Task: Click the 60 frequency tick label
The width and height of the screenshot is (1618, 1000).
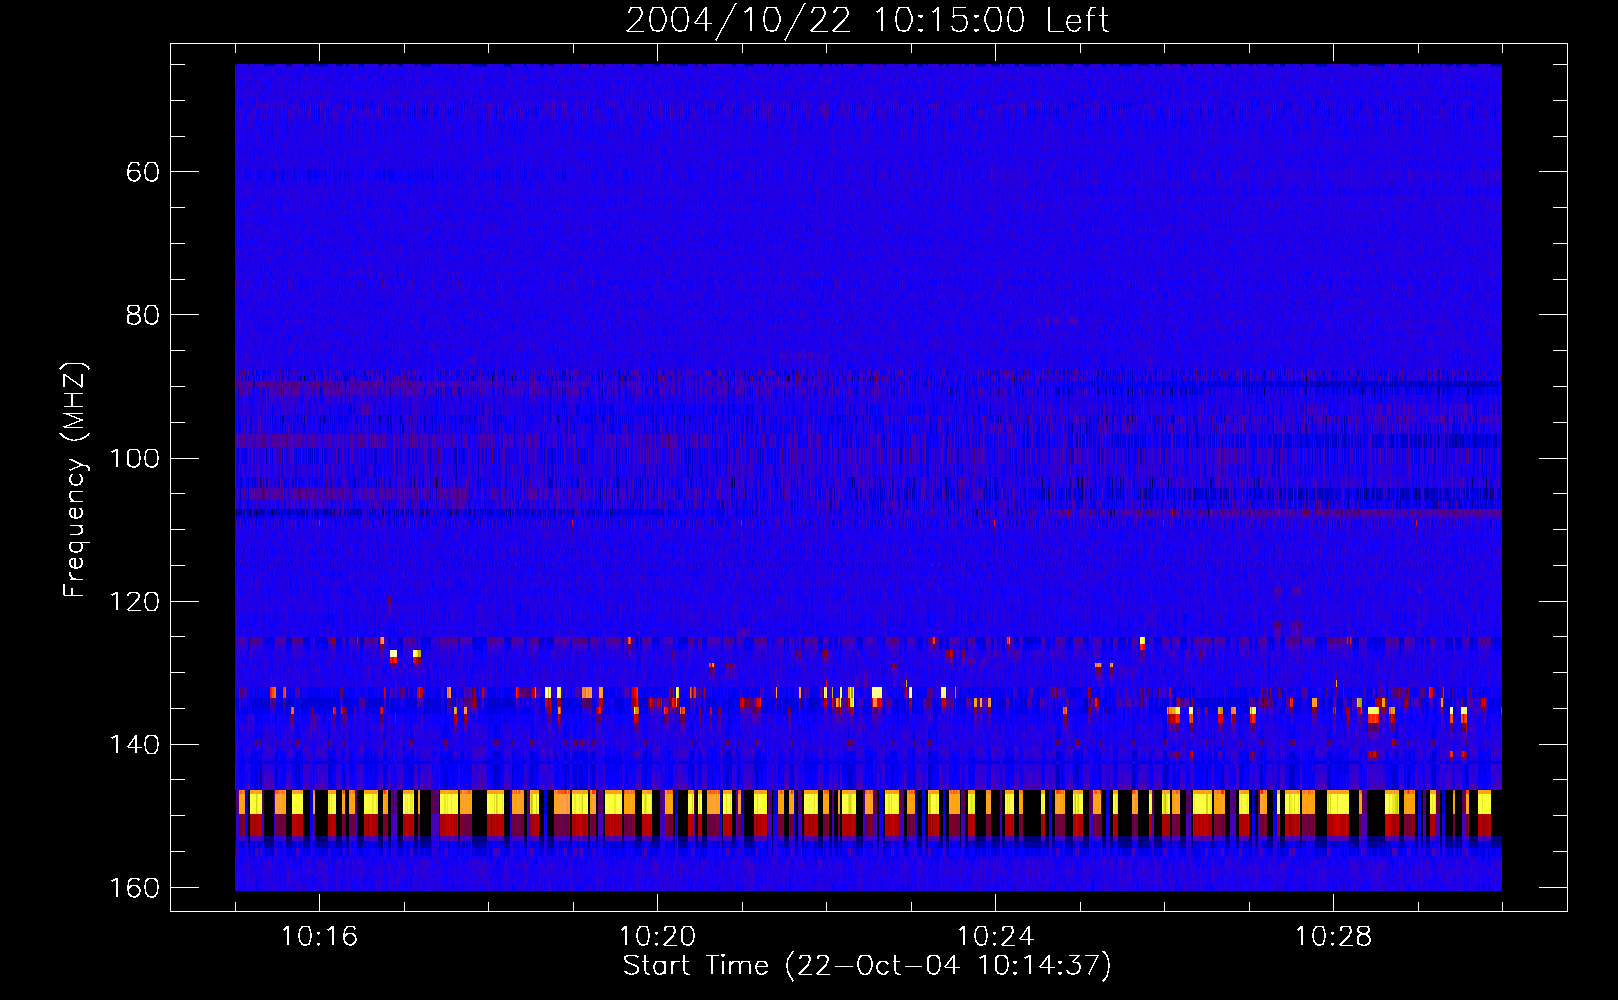Action: coord(142,172)
